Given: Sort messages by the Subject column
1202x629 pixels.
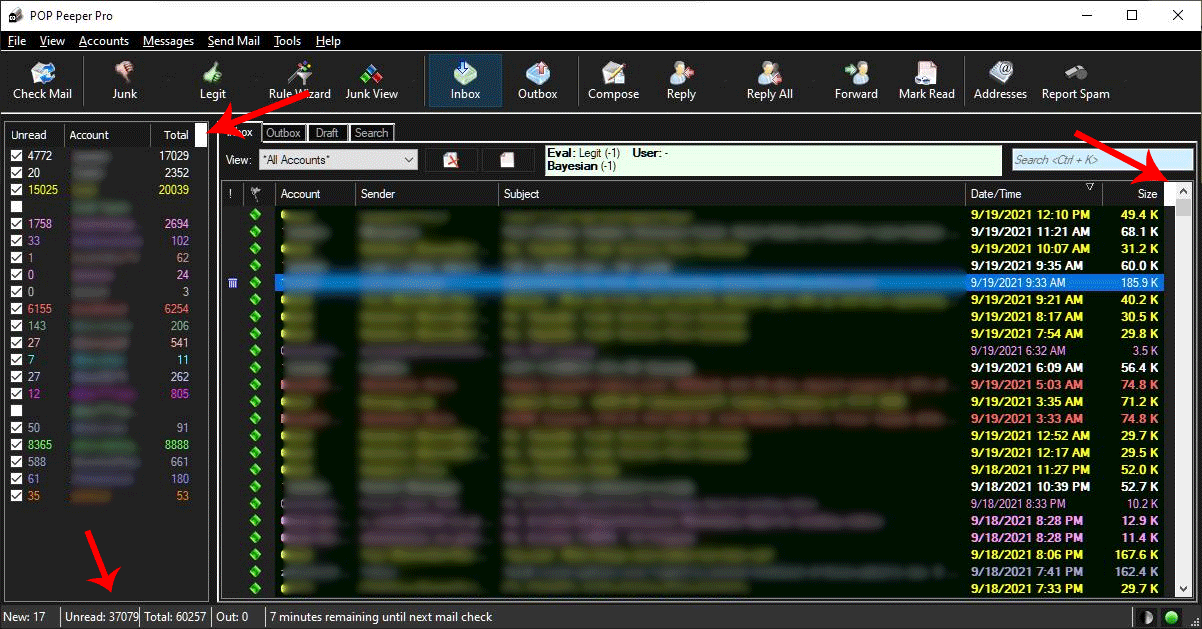Looking at the screenshot, I should [732, 194].
